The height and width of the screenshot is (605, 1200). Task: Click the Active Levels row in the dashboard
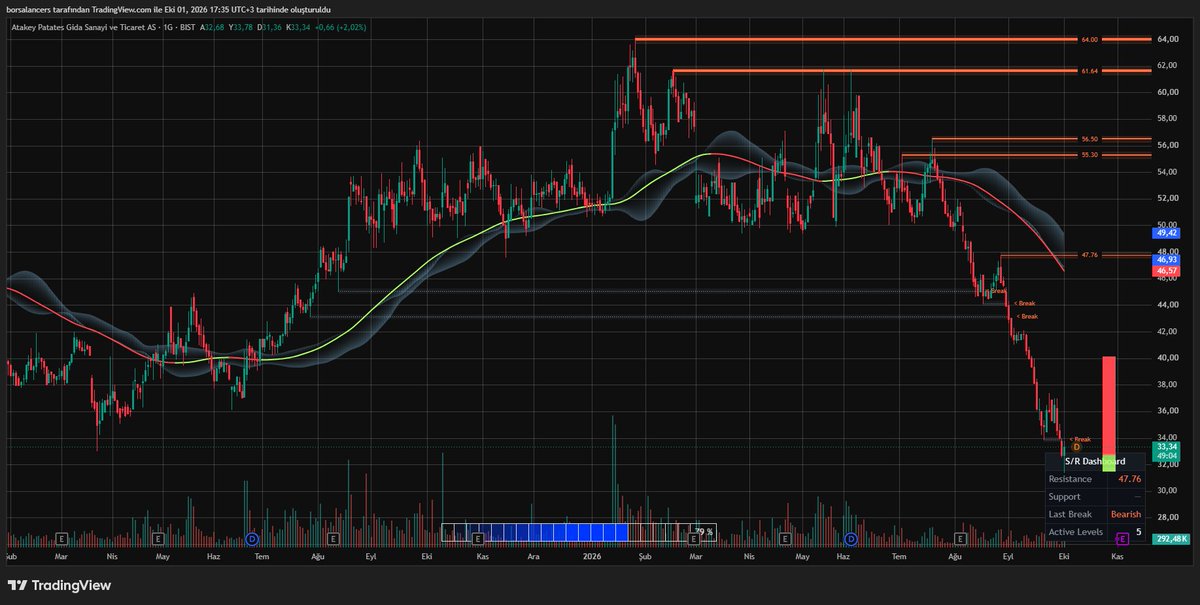click(1094, 532)
